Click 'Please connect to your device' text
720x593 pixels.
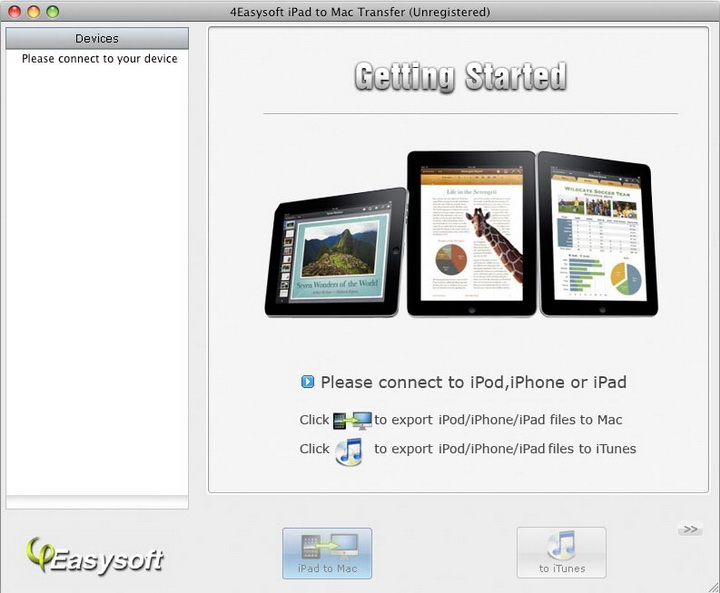(100, 59)
